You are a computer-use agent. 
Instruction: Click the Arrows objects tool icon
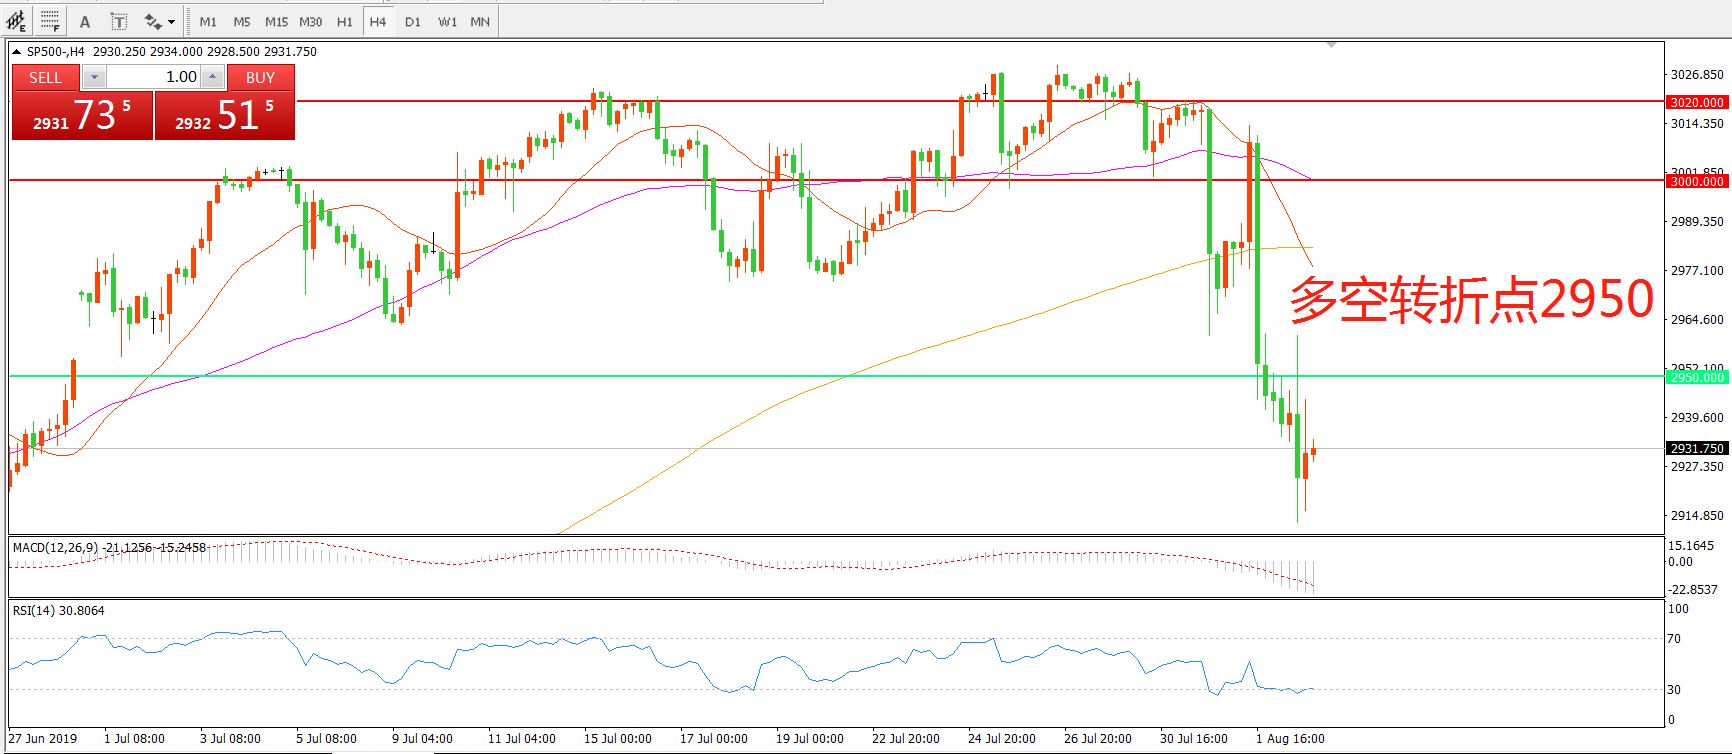pyautogui.click(x=153, y=21)
